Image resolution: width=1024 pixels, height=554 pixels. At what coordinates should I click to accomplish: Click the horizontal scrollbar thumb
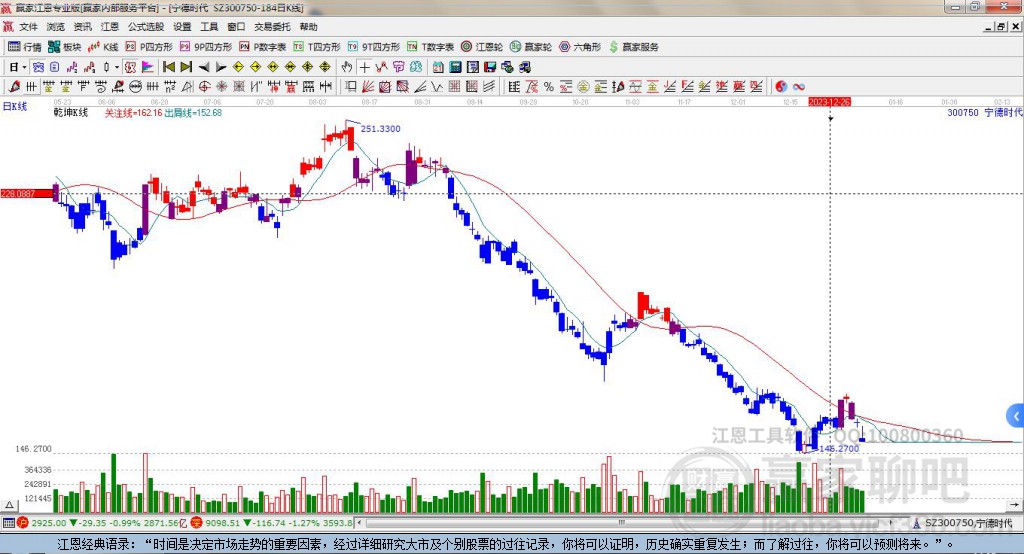pos(621,523)
